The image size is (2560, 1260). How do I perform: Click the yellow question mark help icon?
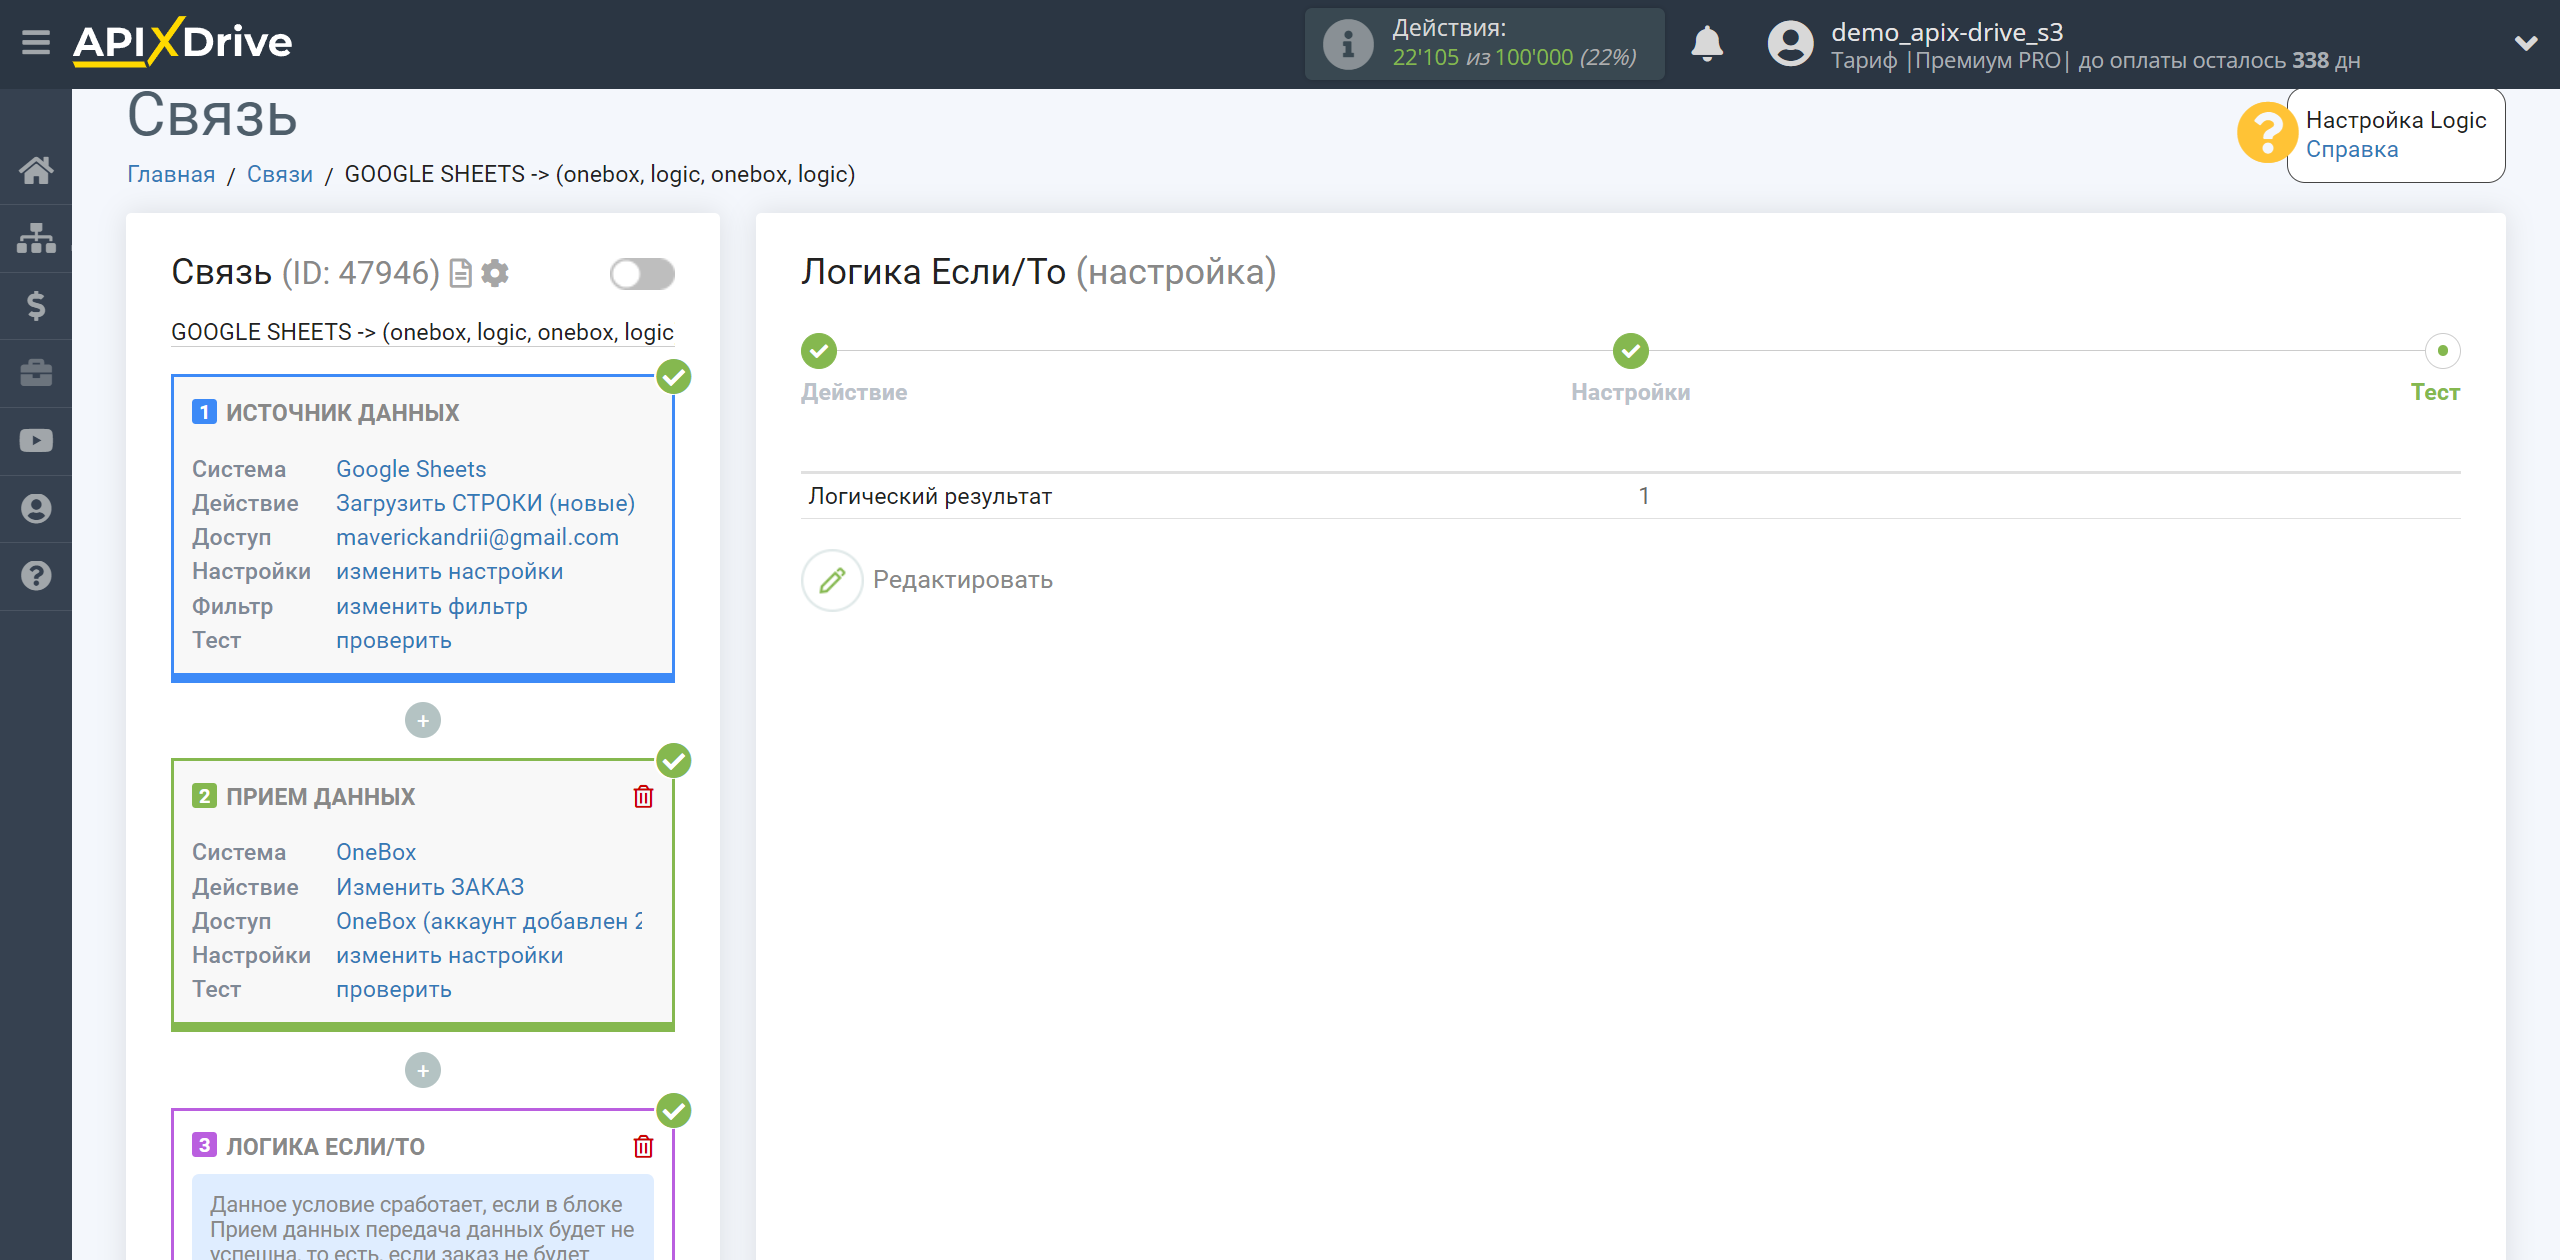coord(2267,132)
